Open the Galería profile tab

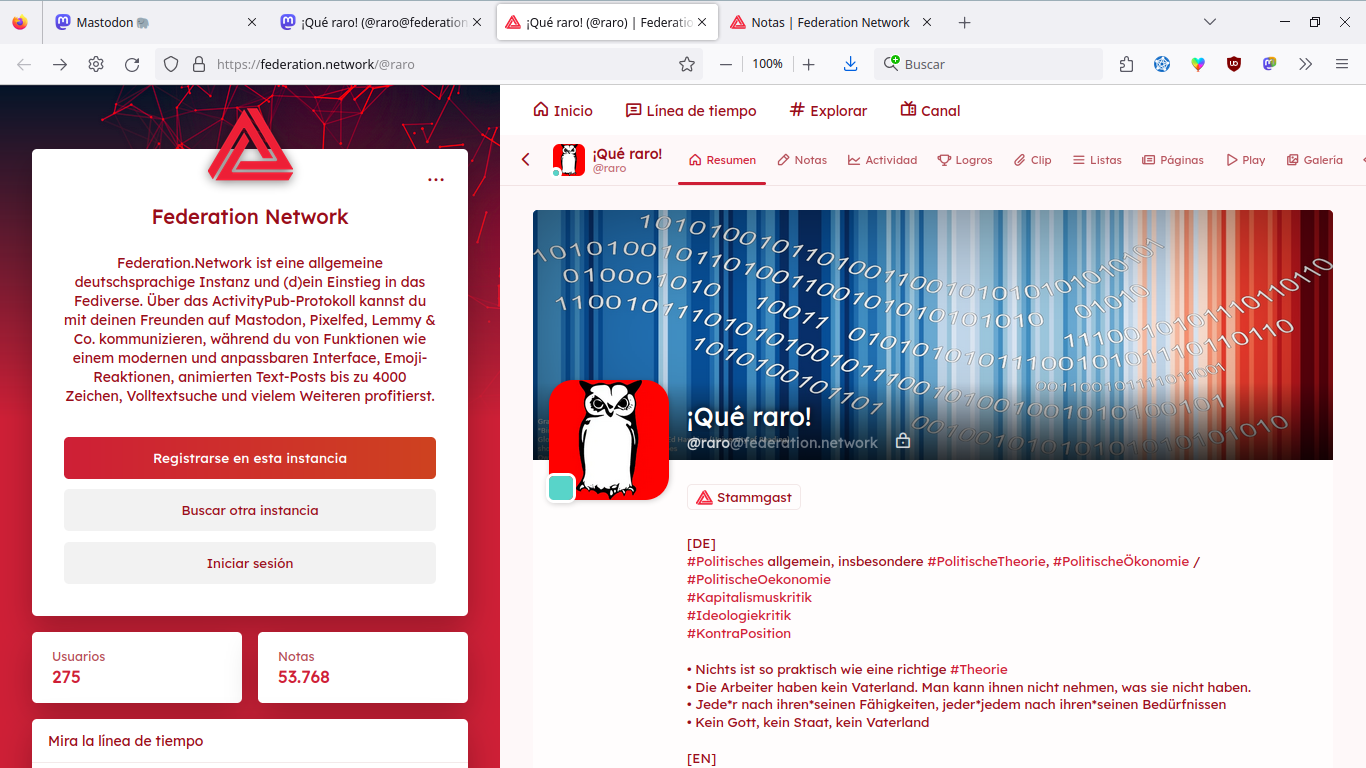click(x=1314, y=160)
